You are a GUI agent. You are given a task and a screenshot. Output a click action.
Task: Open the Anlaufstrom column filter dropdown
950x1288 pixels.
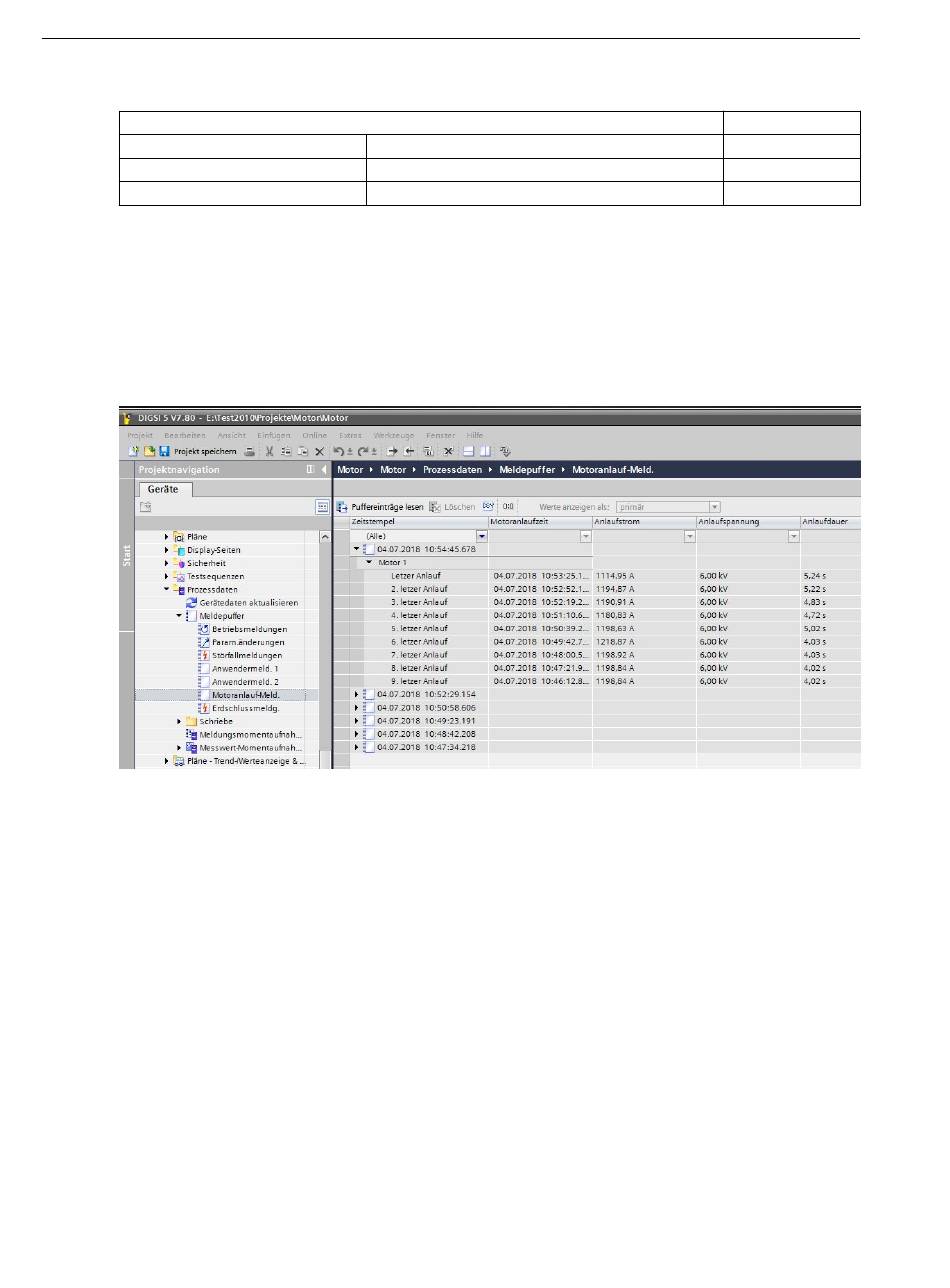click(689, 536)
